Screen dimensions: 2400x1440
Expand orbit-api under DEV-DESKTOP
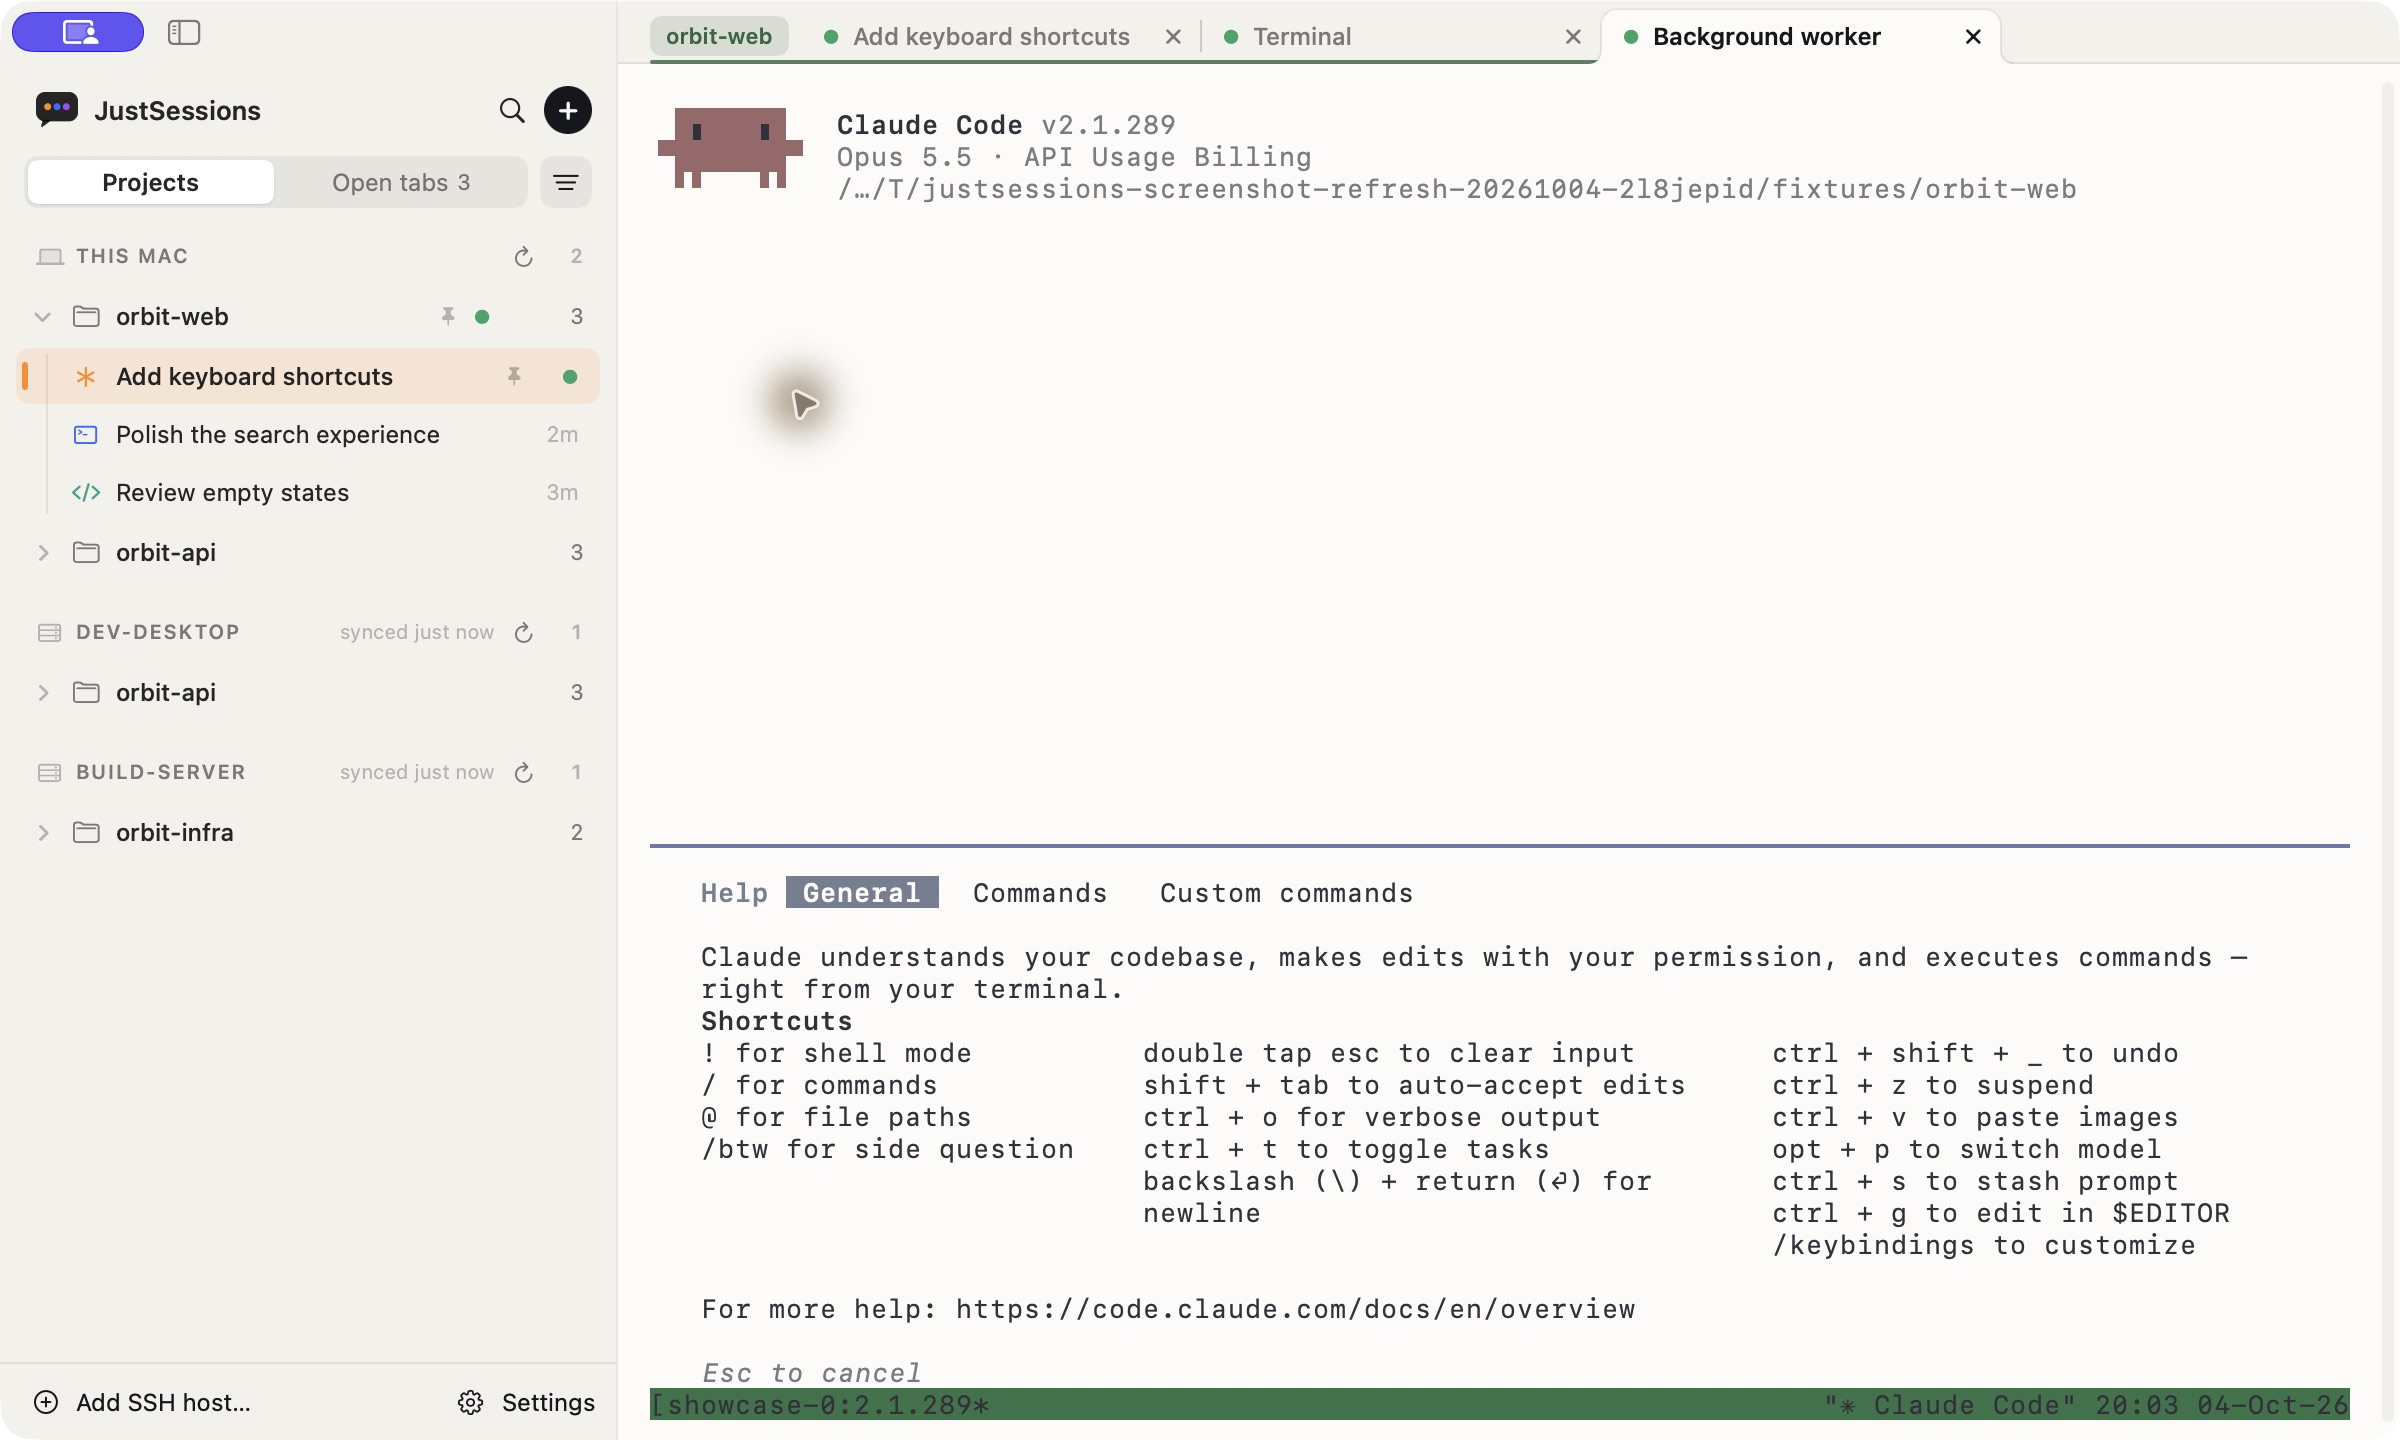[x=42, y=692]
